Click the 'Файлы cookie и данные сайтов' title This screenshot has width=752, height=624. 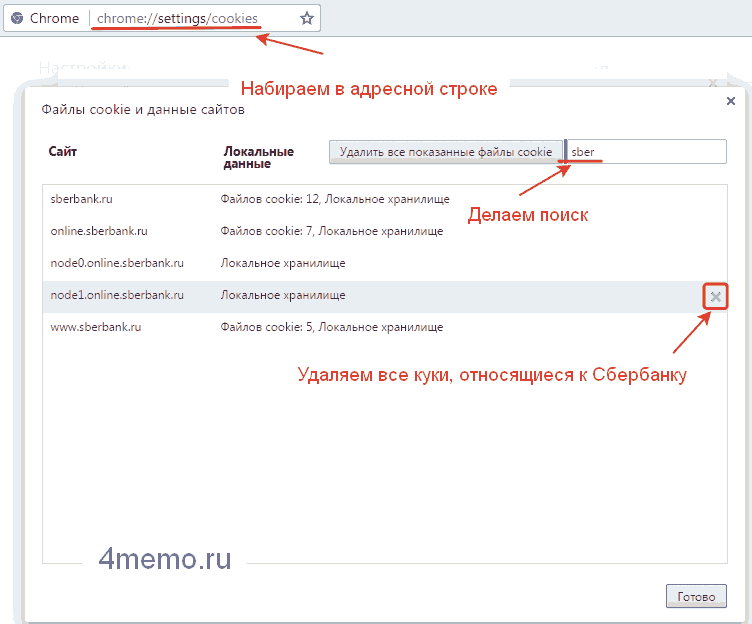click(143, 110)
